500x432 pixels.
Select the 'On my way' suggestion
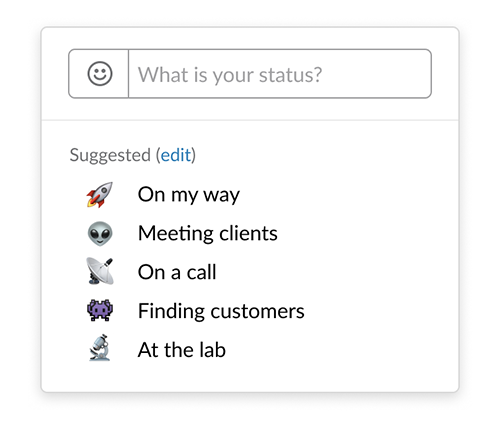tap(189, 195)
